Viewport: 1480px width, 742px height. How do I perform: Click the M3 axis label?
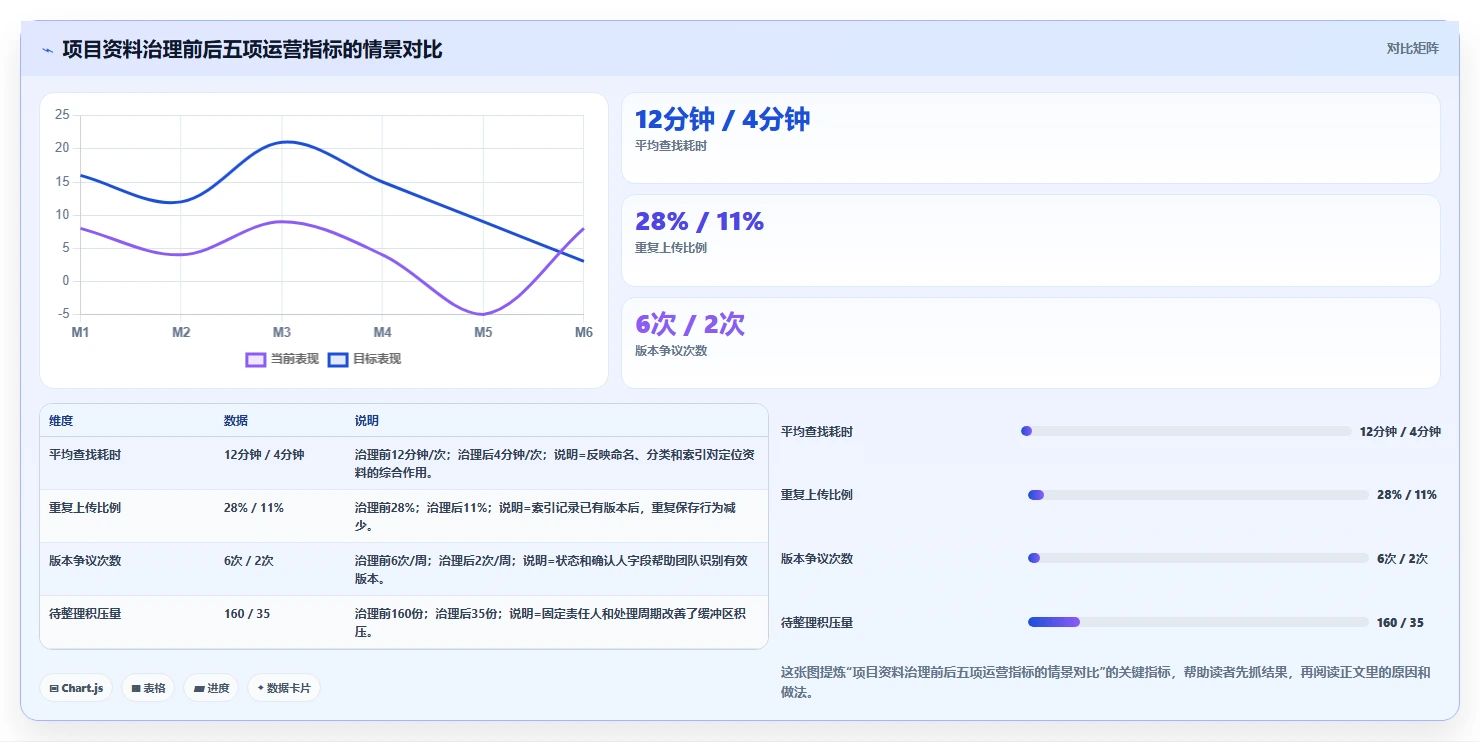click(x=282, y=332)
